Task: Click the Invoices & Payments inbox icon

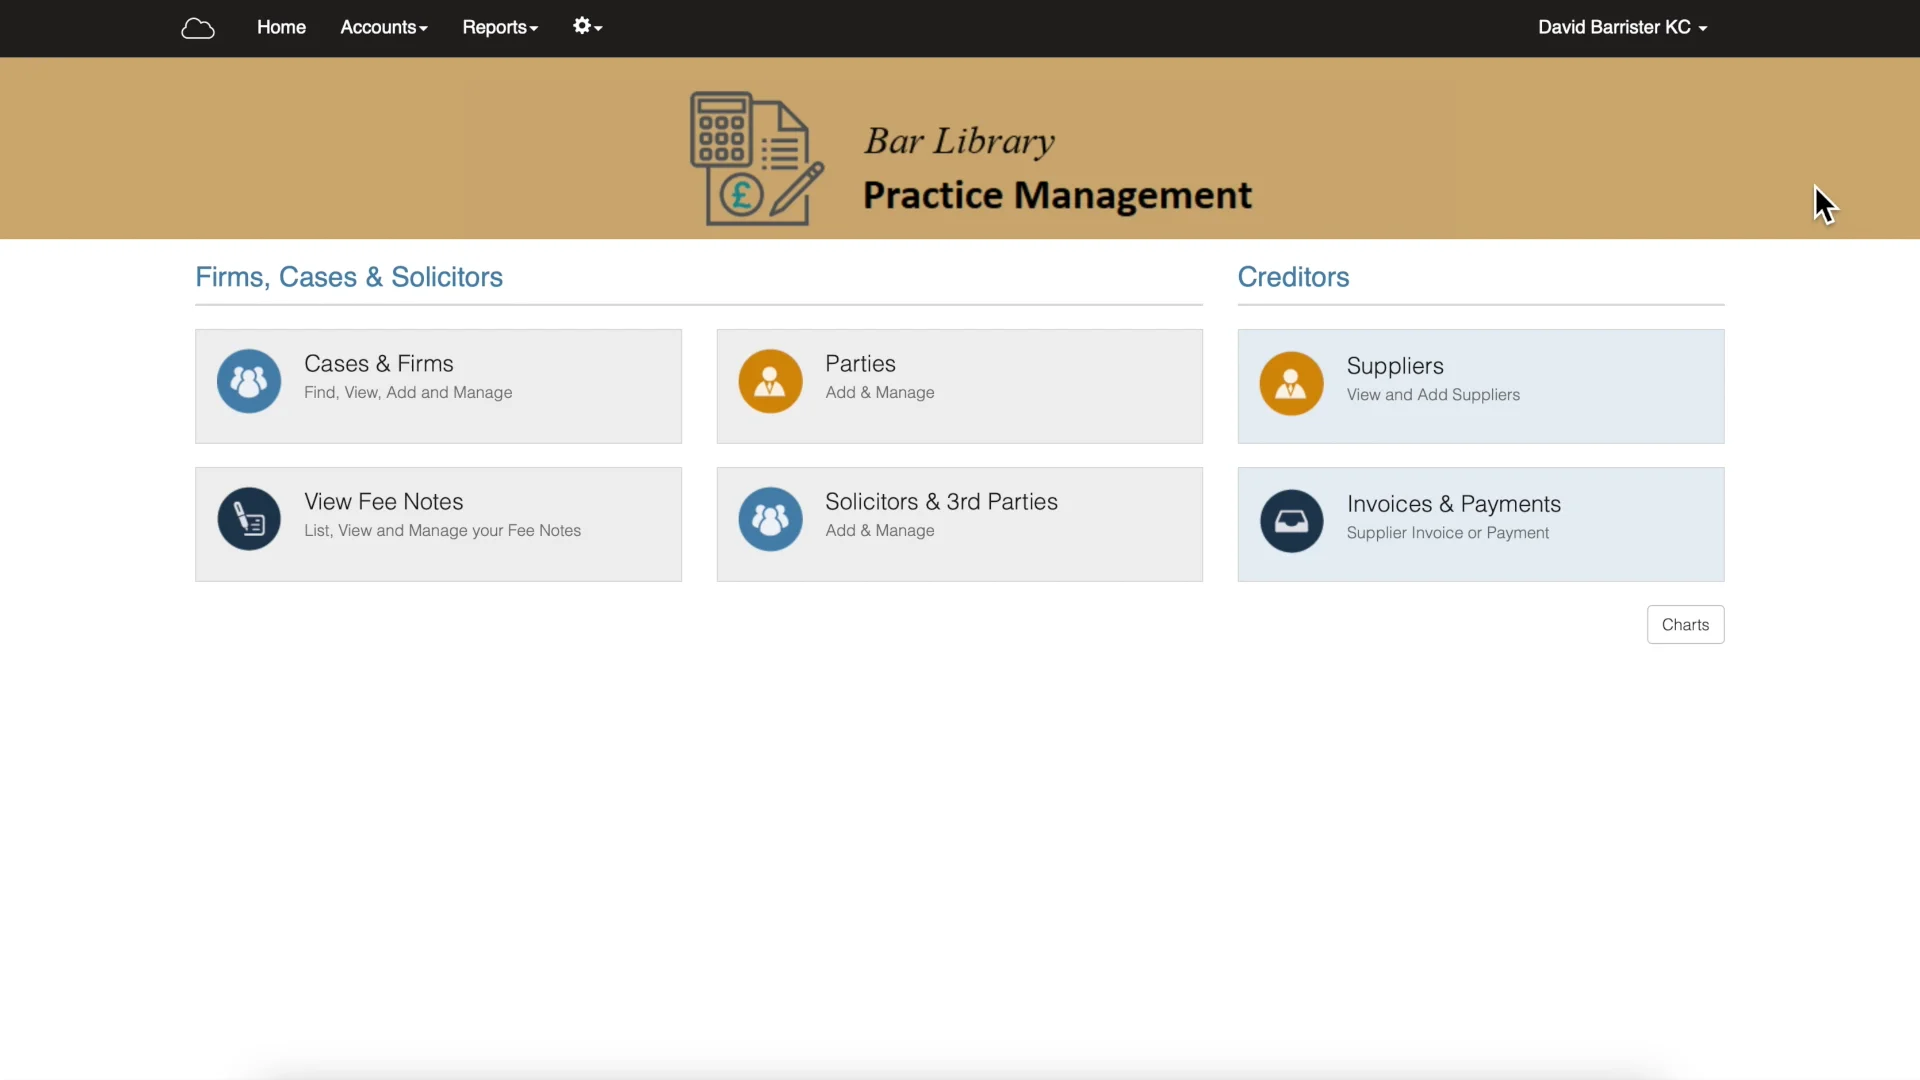Action: click(1291, 521)
